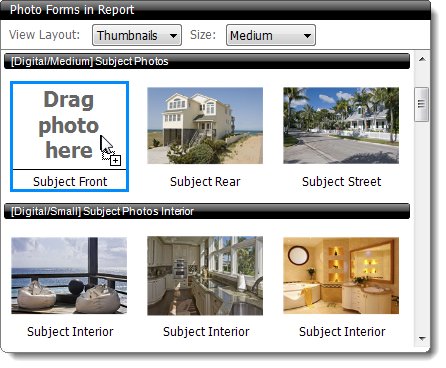Click the "Size:" label

(x=203, y=35)
